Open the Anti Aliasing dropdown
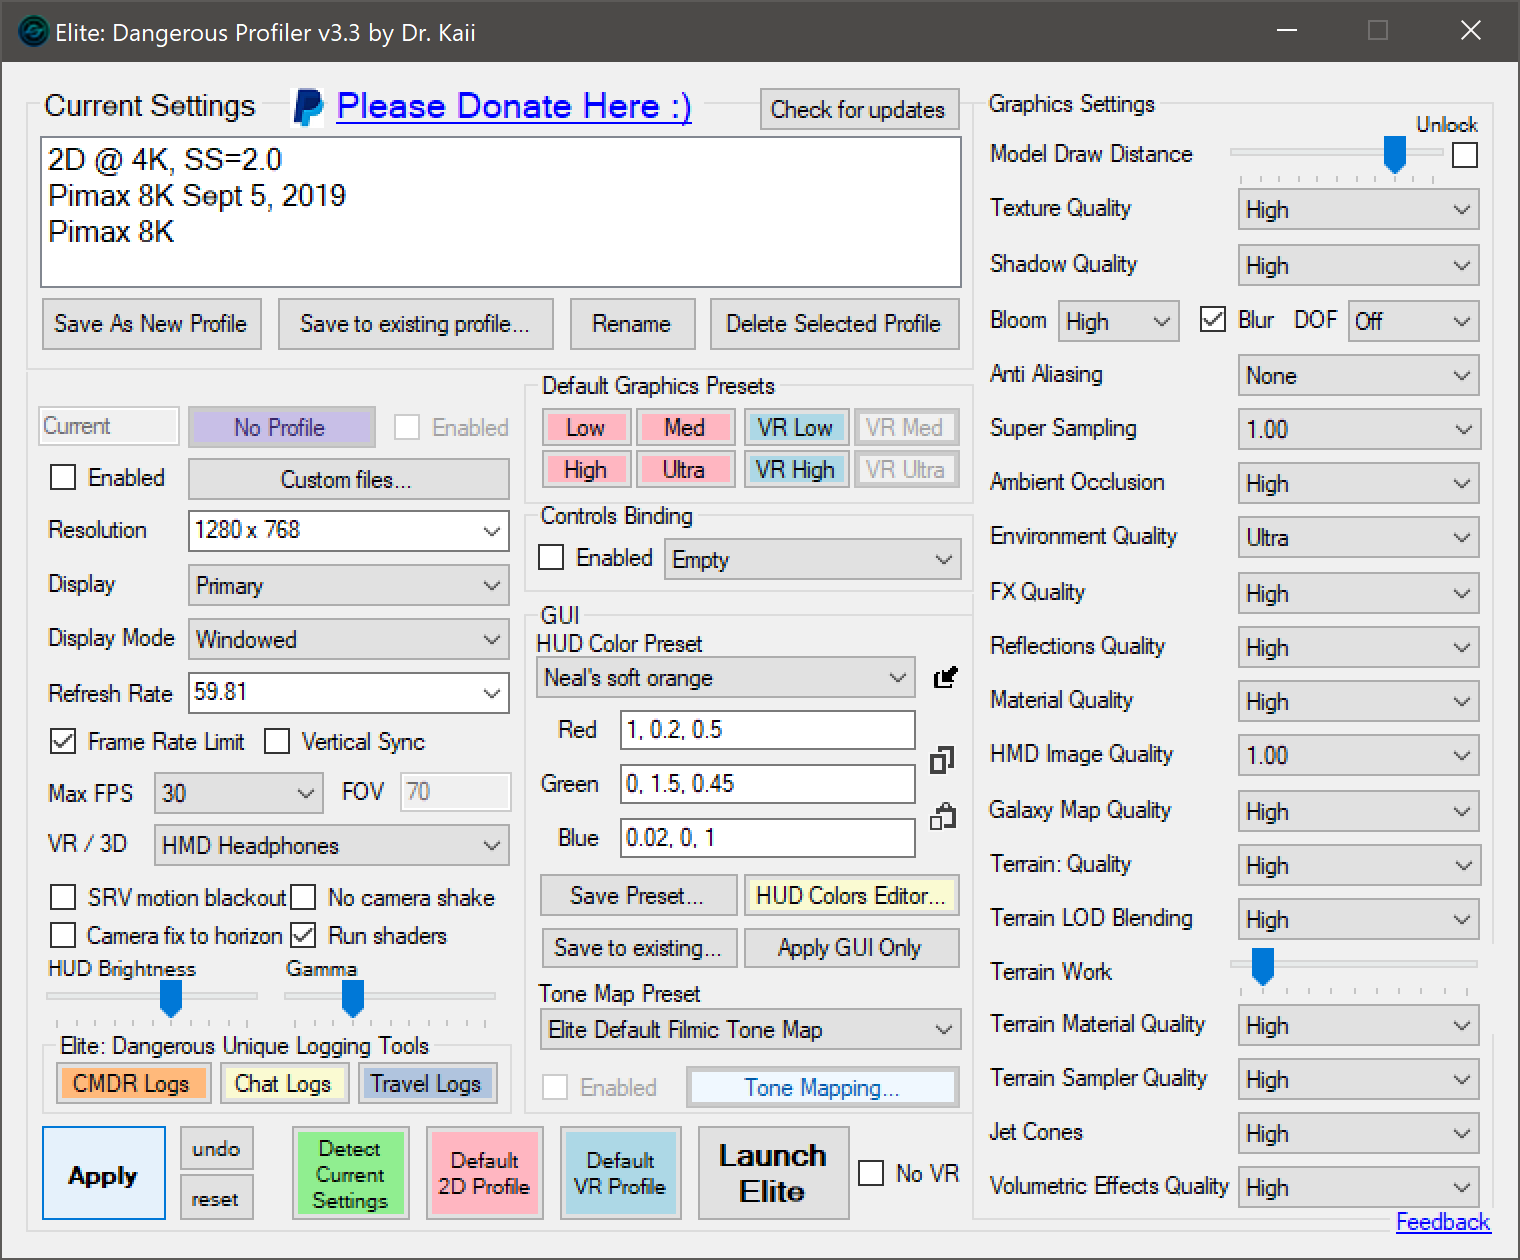This screenshot has height=1260, width=1520. coord(1358,376)
